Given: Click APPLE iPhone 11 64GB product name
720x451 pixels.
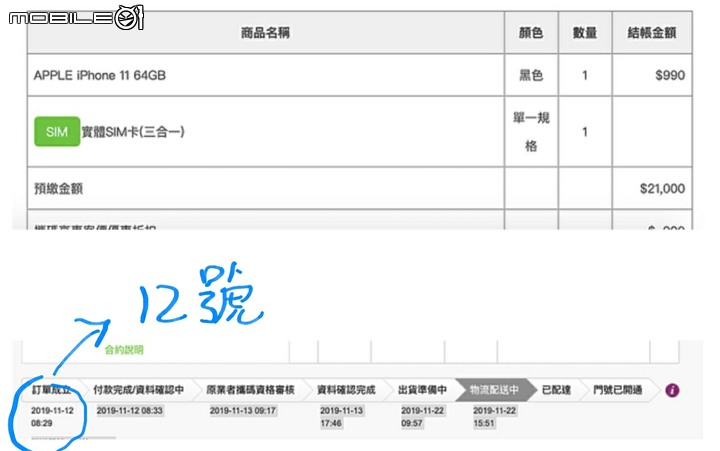Looking at the screenshot, I should (x=100, y=75).
